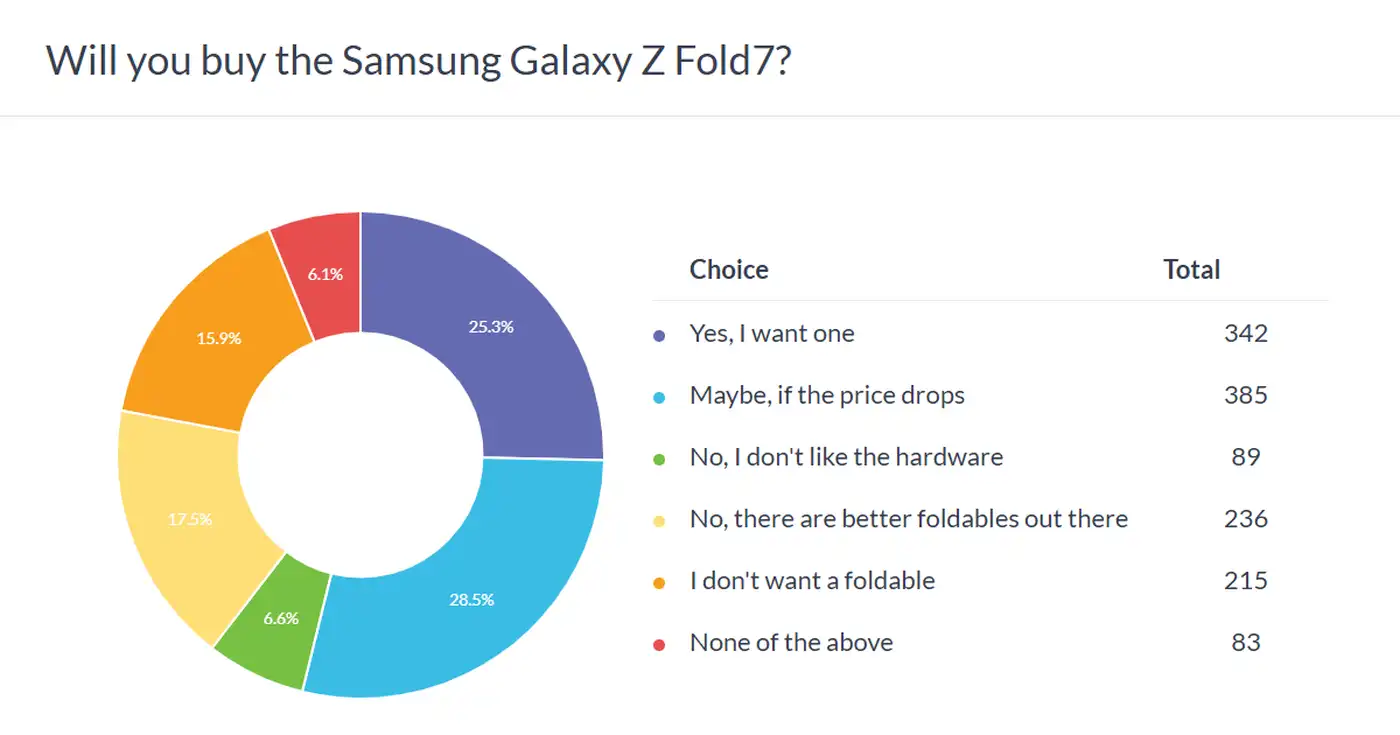Viewport: 1400px width, 735px height.
Task: Click the yellow better foldables legend dot
Action: pos(659,521)
